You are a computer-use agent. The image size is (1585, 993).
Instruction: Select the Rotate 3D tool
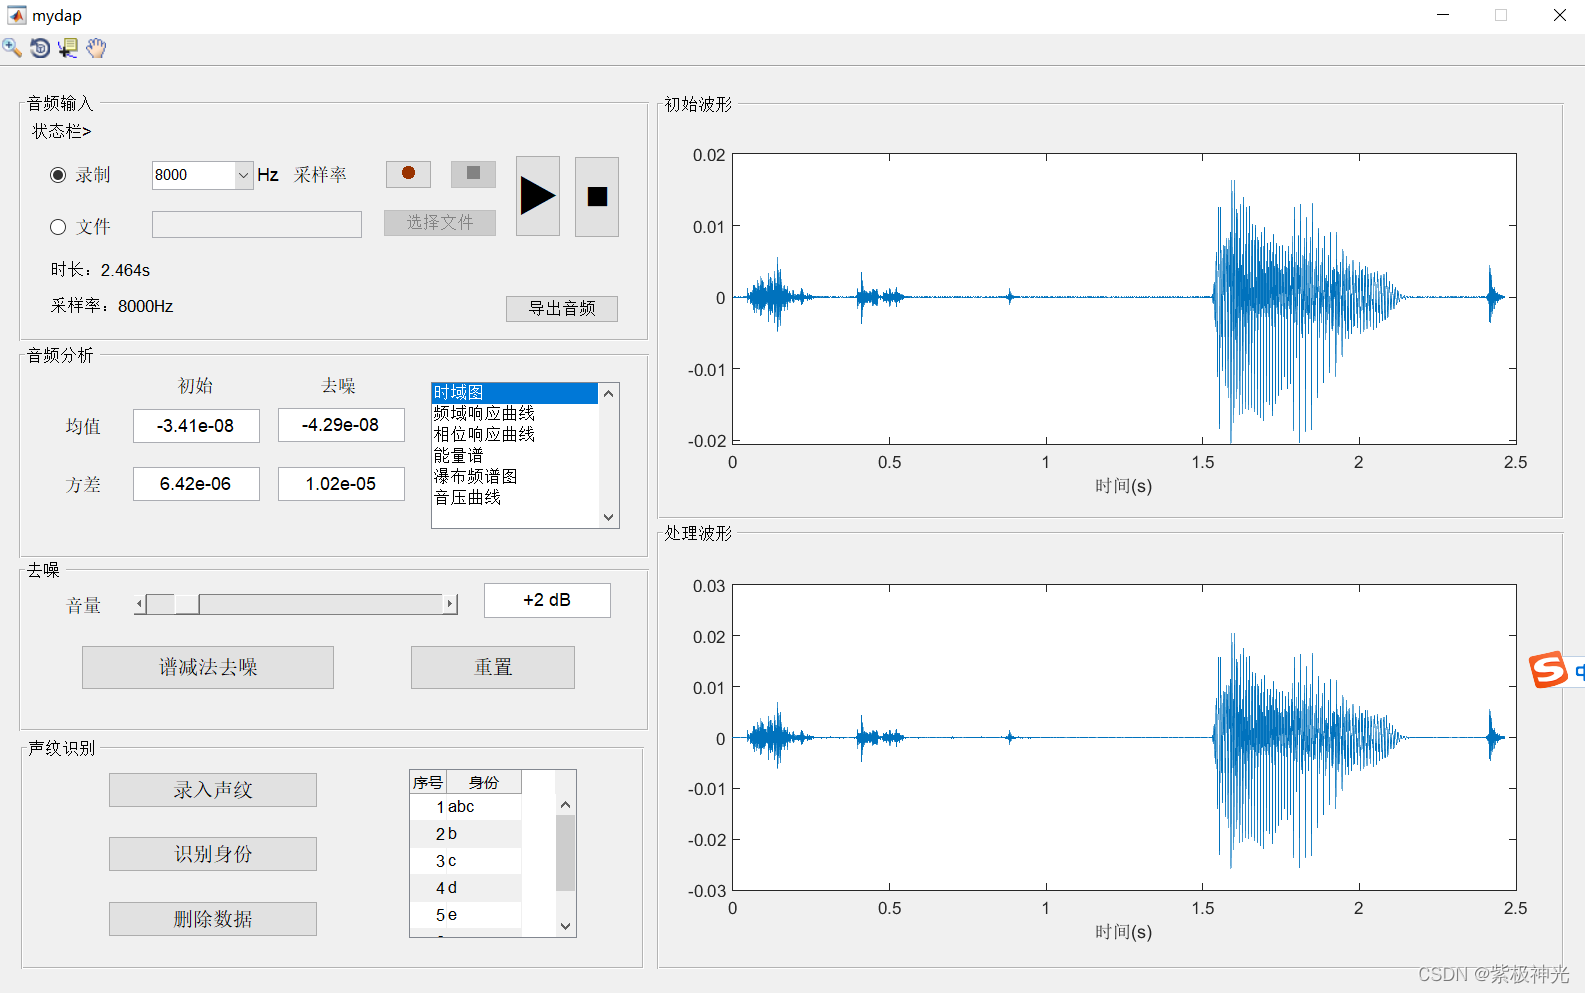[40, 47]
